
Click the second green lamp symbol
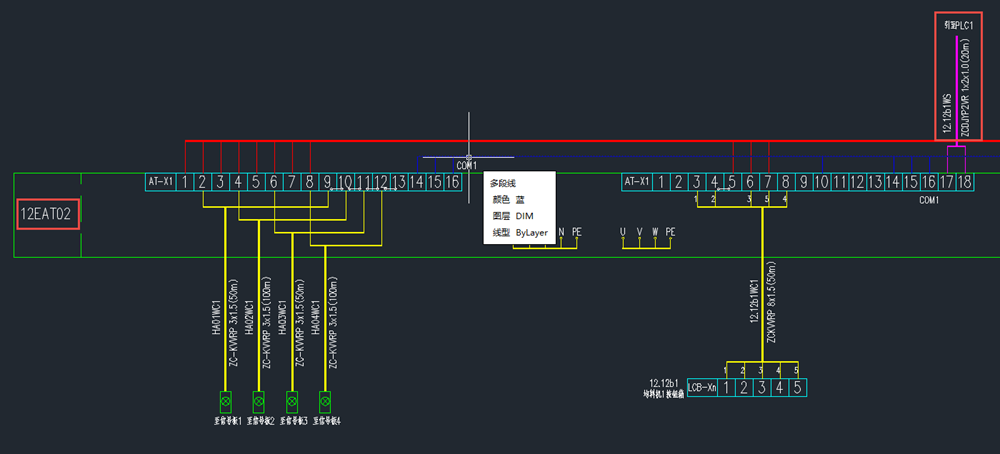[x=259, y=402]
